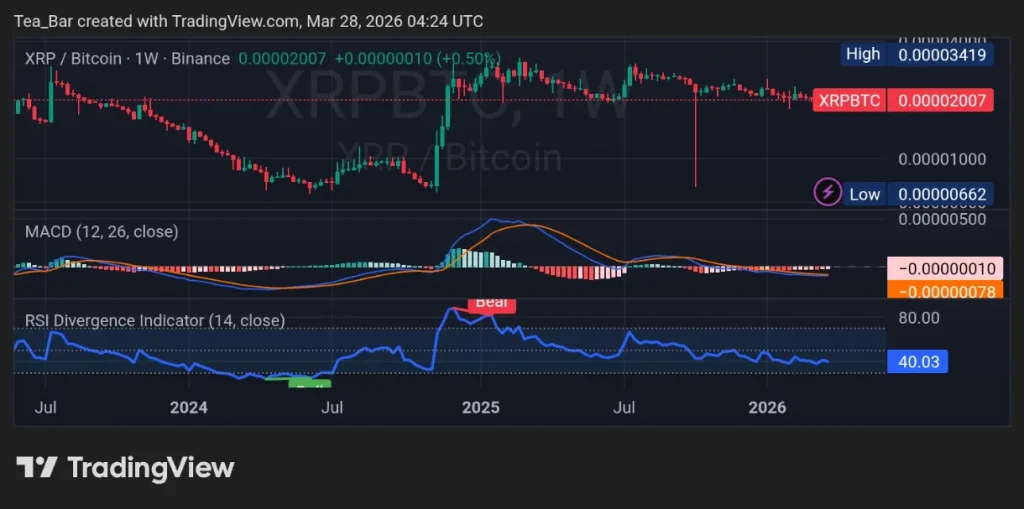Click the MACD (12, 26, close) legend
The width and height of the screenshot is (1024, 509).
pos(101,232)
